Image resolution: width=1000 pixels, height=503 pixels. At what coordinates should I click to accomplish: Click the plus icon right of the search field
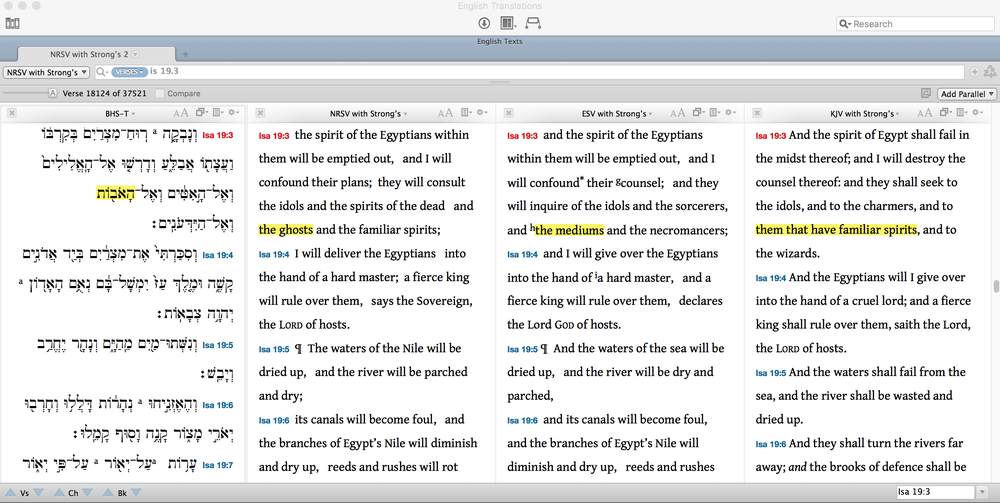[x=974, y=72]
